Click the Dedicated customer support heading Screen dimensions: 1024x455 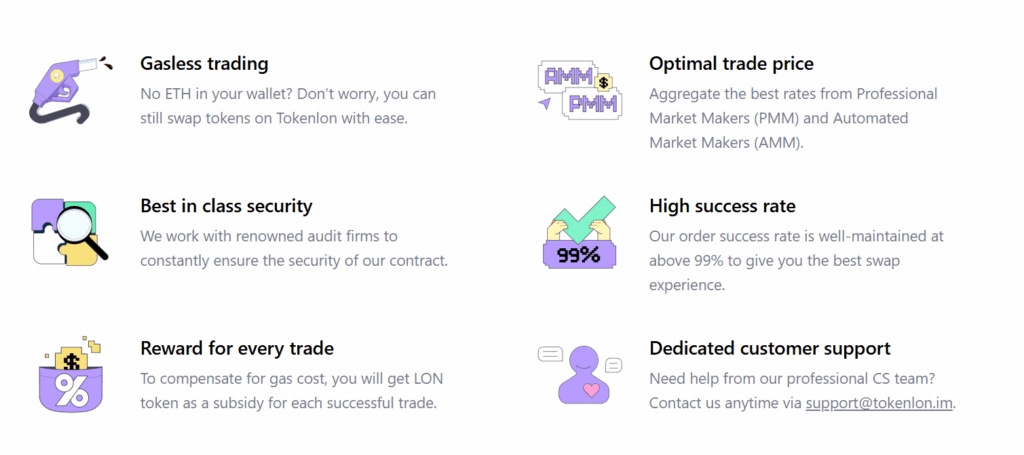(x=769, y=348)
